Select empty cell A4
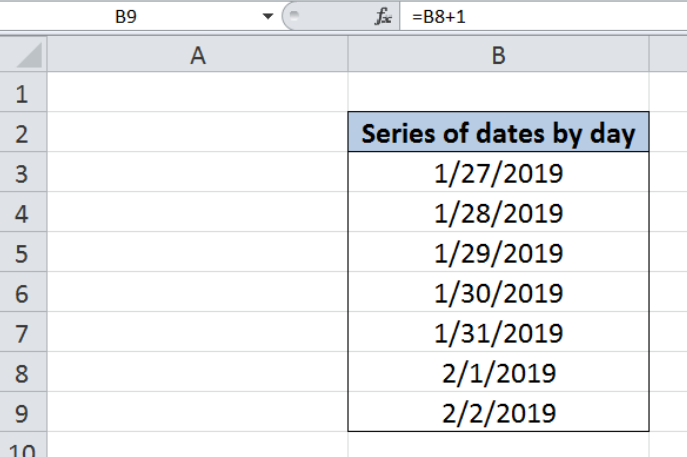 (198, 212)
